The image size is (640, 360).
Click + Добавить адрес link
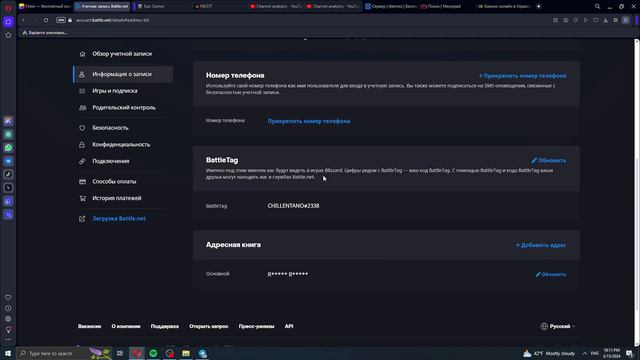pos(541,245)
